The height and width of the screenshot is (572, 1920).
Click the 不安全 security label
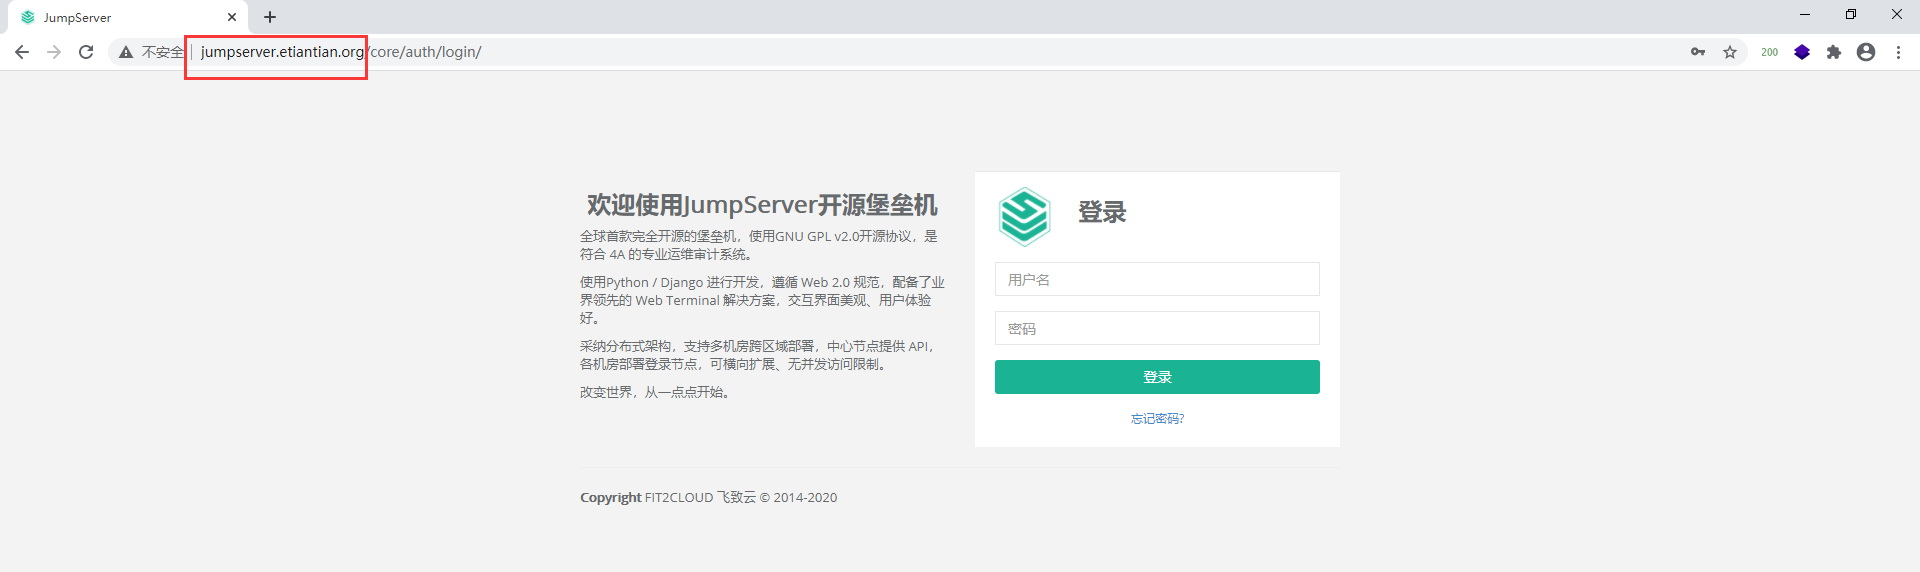pos(163,52)
